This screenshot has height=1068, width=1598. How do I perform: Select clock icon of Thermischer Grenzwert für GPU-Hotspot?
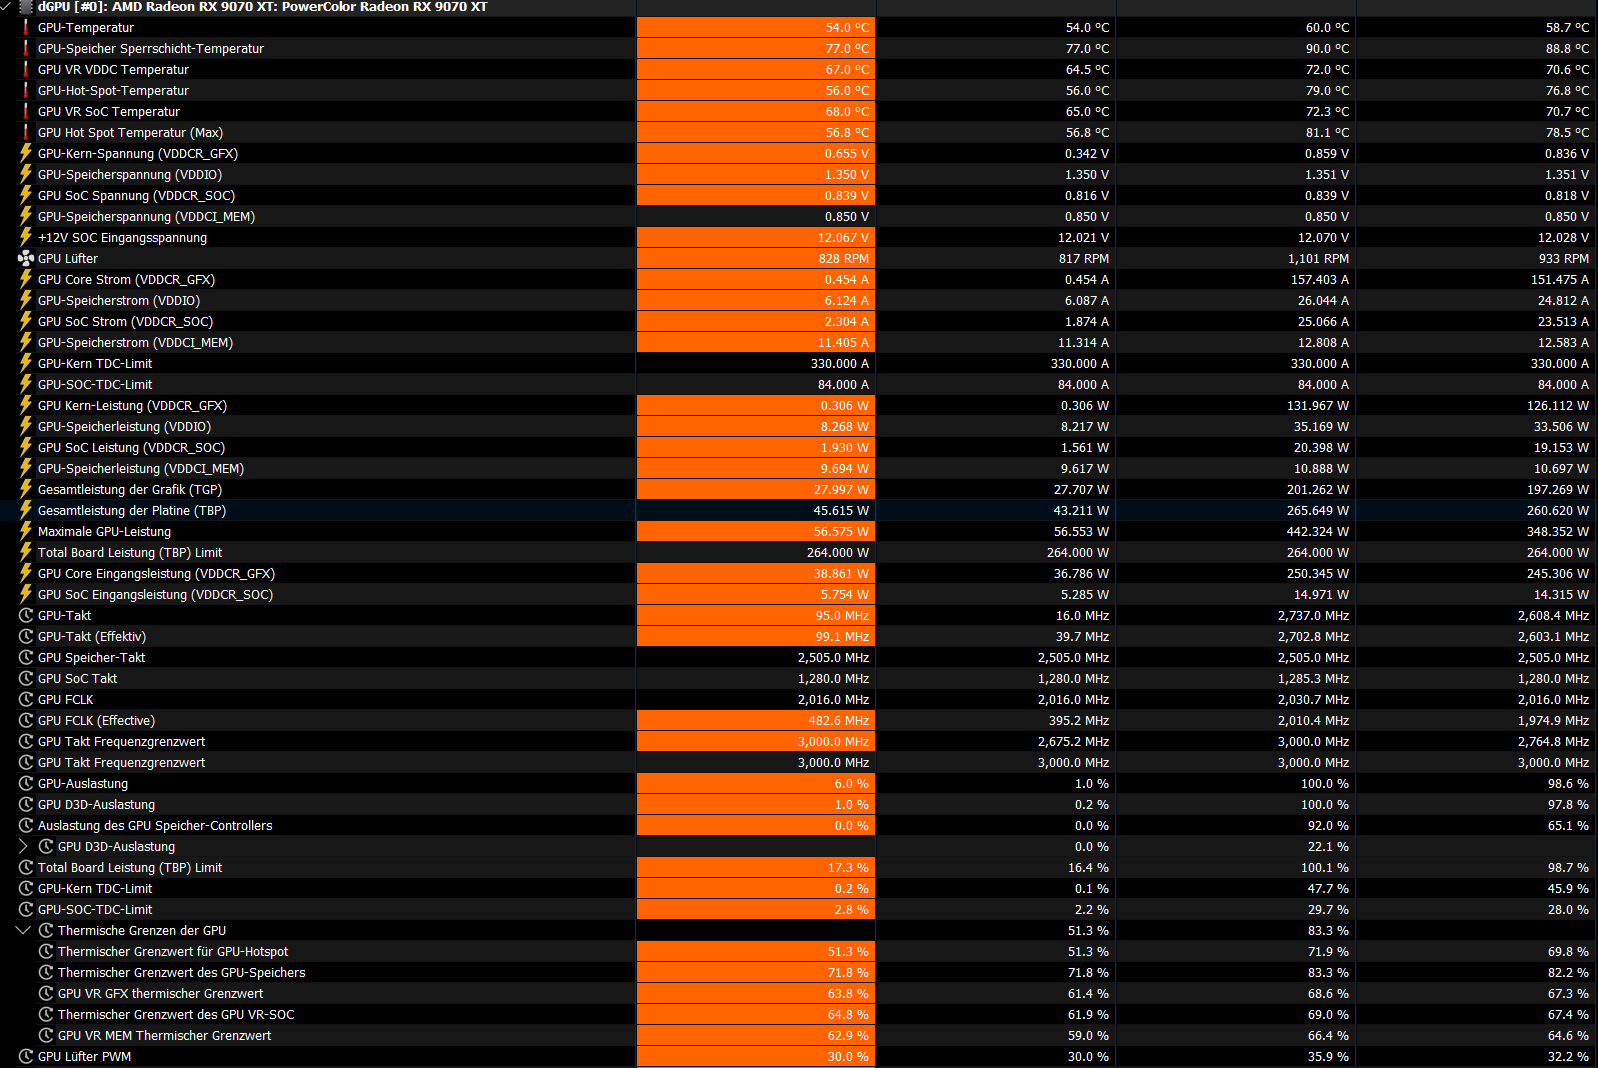point(46,951)
